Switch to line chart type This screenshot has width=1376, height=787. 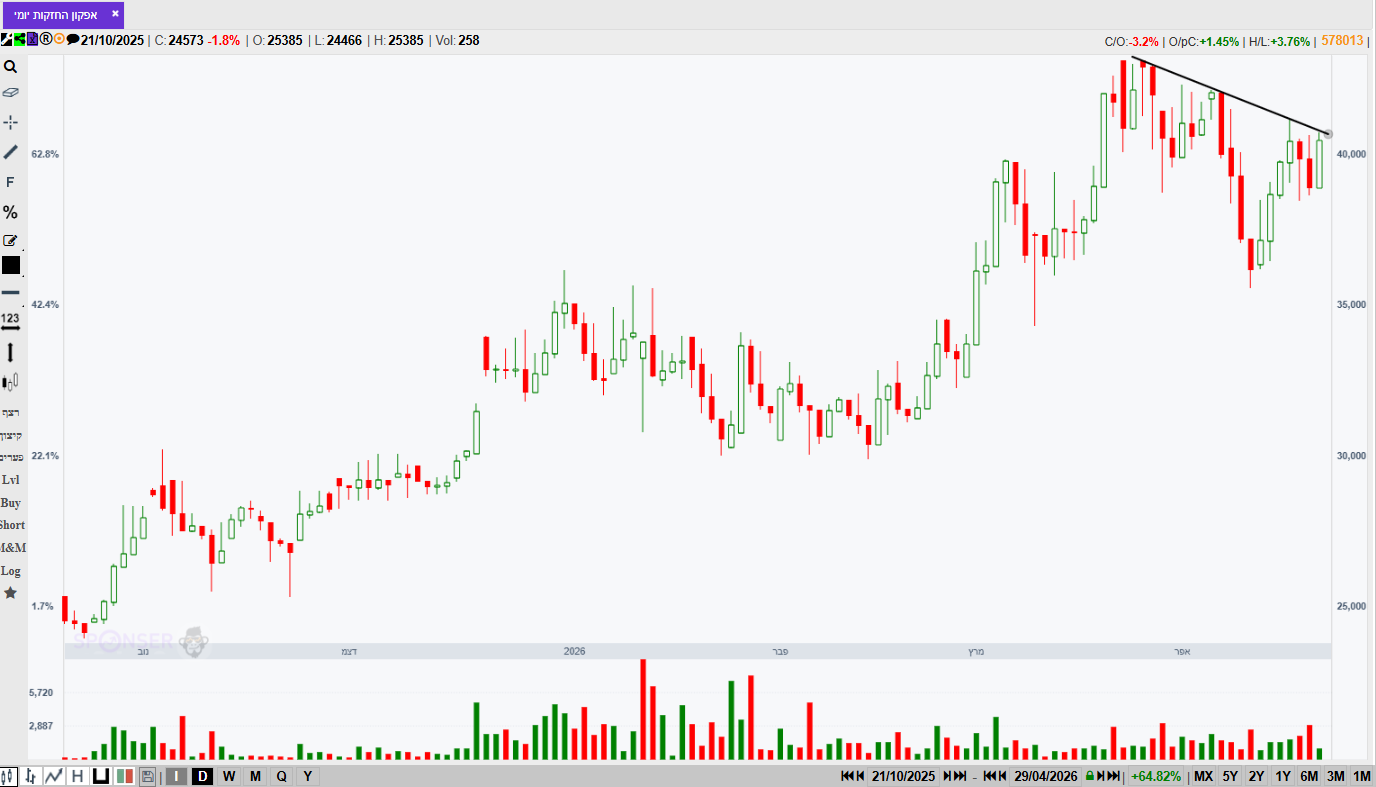coord(54,776)
